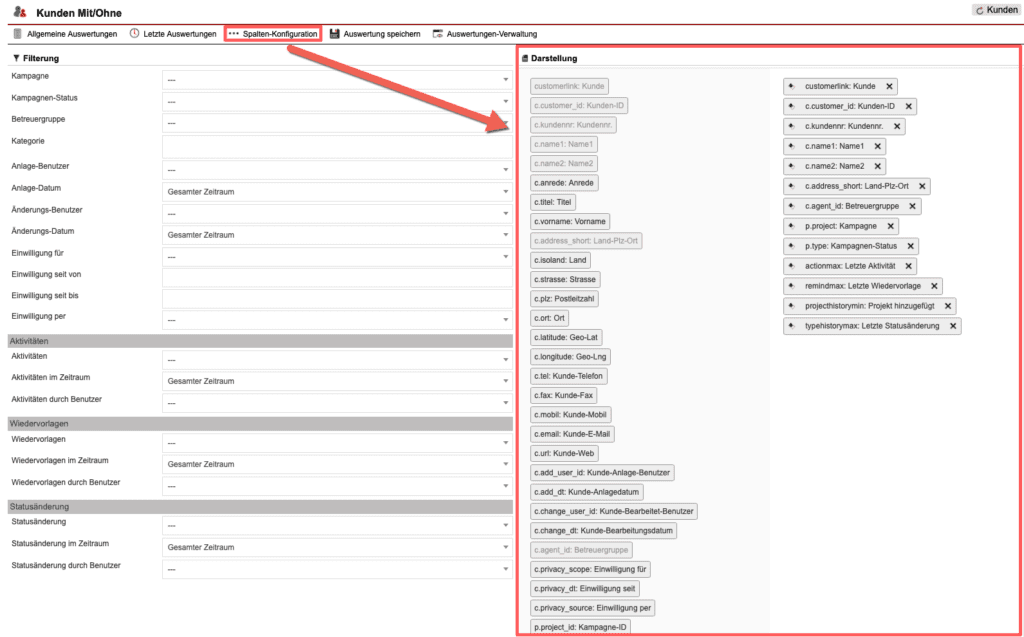Open the Kampagne dropdown

coord(335,80)
